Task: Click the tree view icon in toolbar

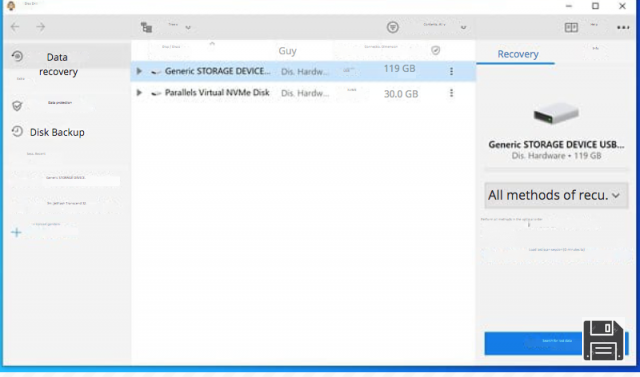Action: point(146,27)
